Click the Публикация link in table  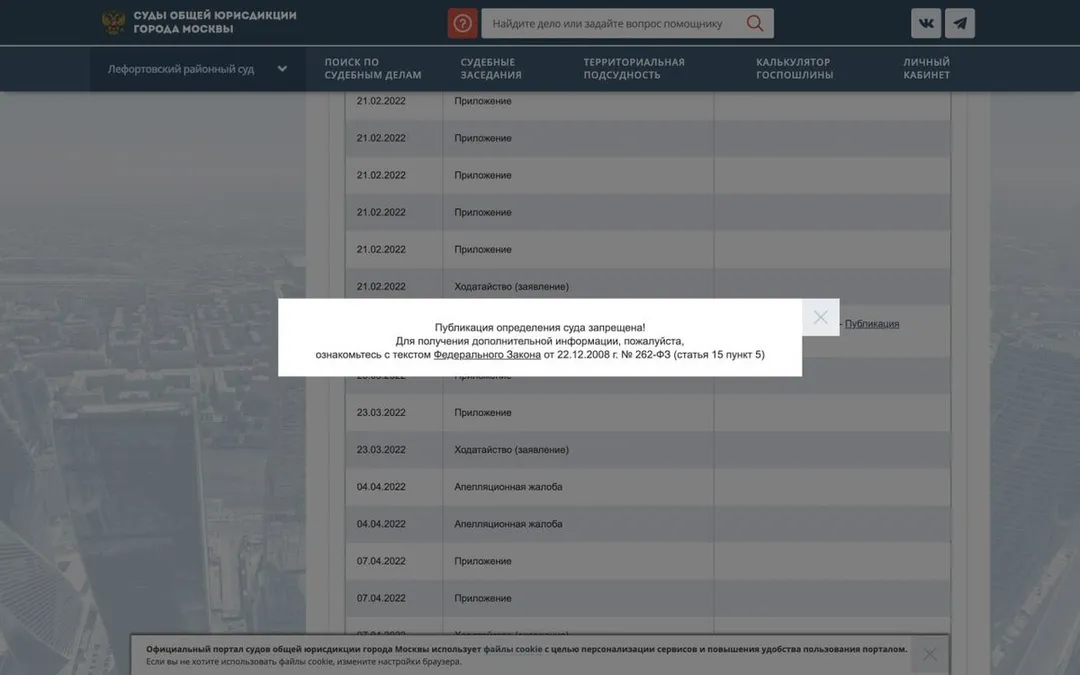[872, 324]
